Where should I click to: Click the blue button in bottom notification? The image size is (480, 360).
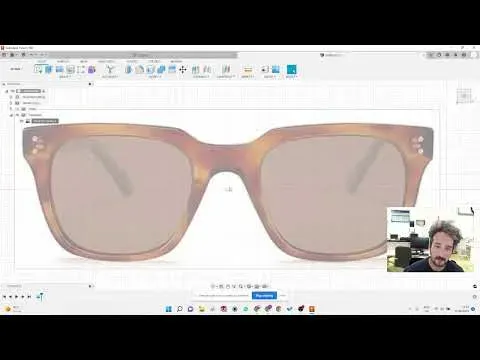(x=264, y=296)
